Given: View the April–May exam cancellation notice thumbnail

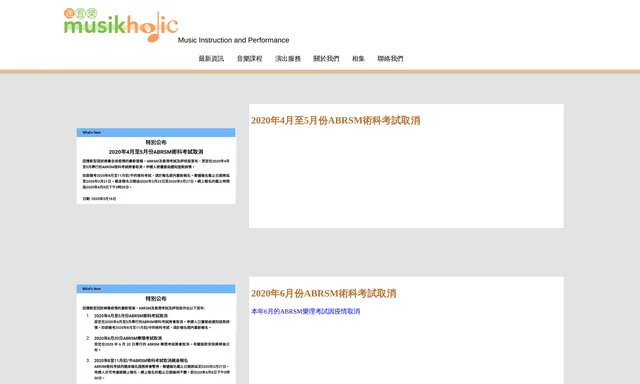Looking at the screenshot, I should 156,166.
